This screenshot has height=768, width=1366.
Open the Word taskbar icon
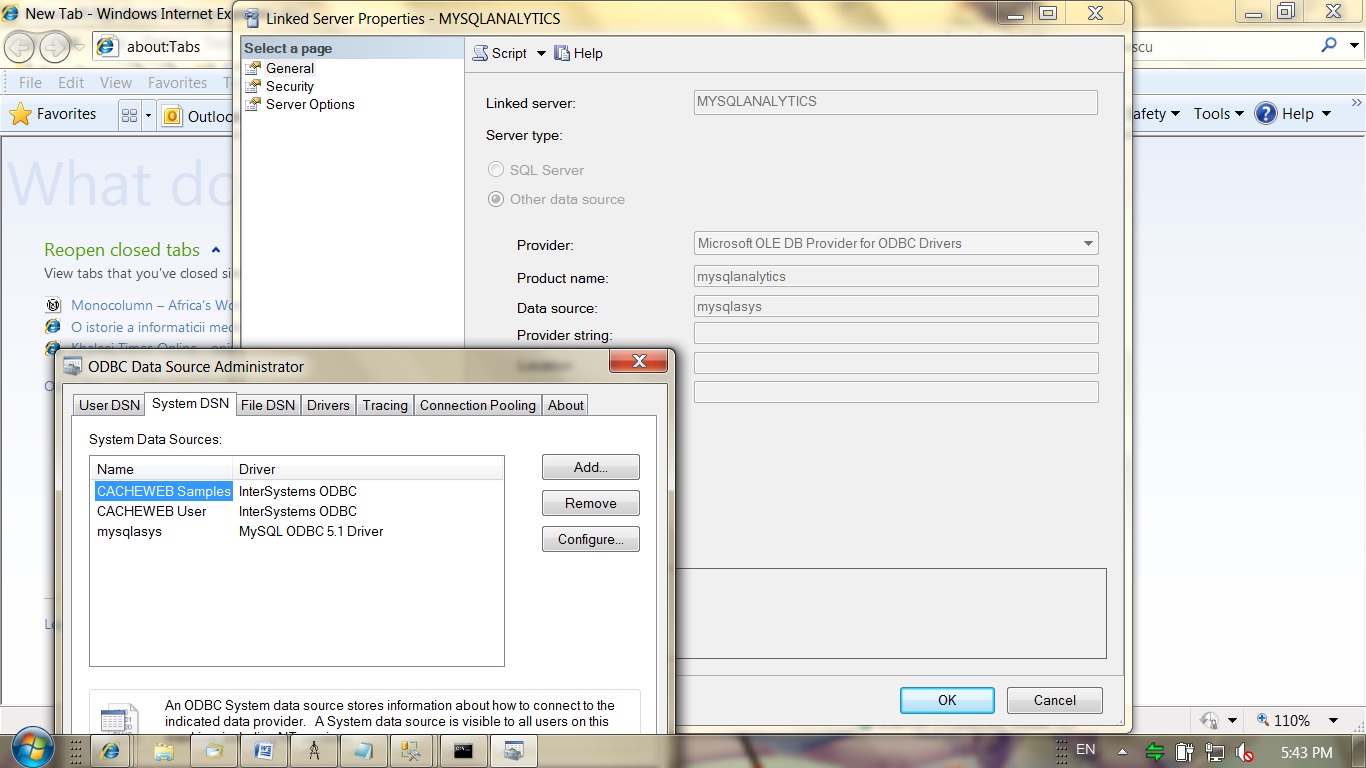point(264,750)
